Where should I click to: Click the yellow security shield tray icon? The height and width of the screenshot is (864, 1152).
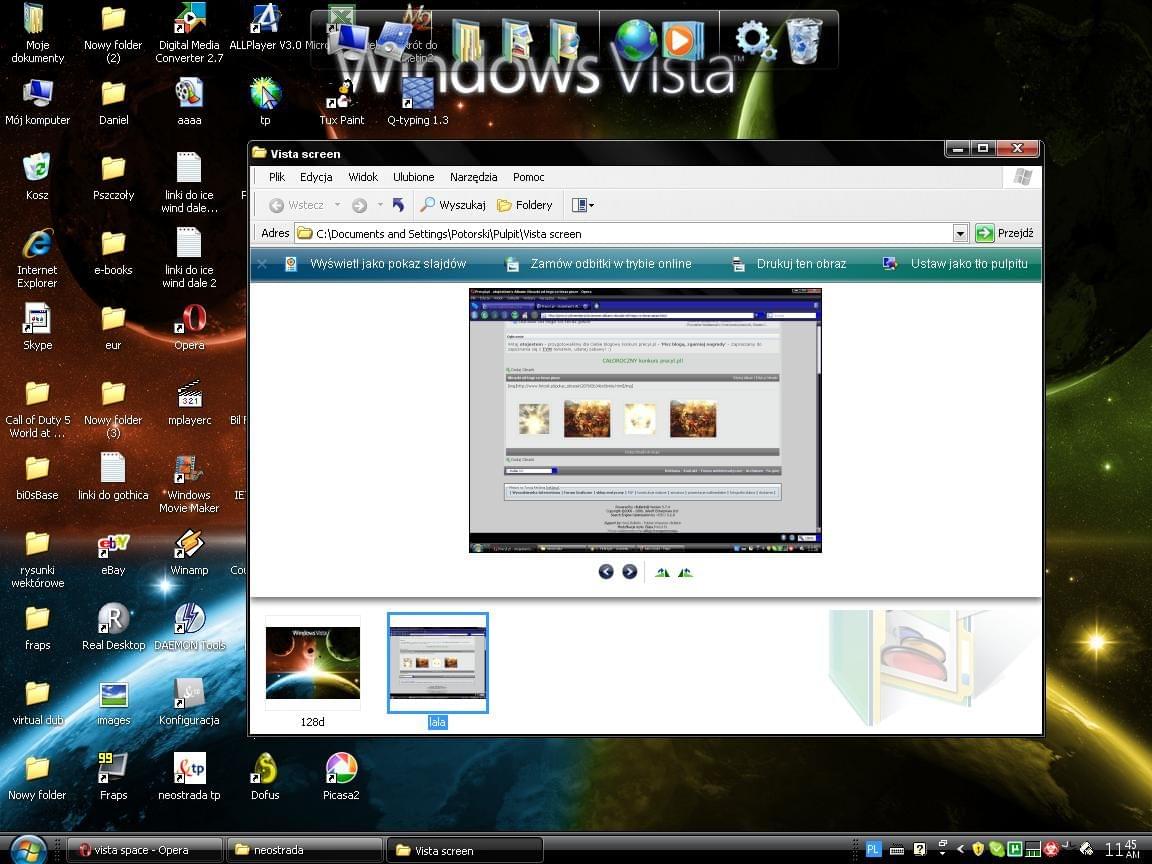[978, 849]
